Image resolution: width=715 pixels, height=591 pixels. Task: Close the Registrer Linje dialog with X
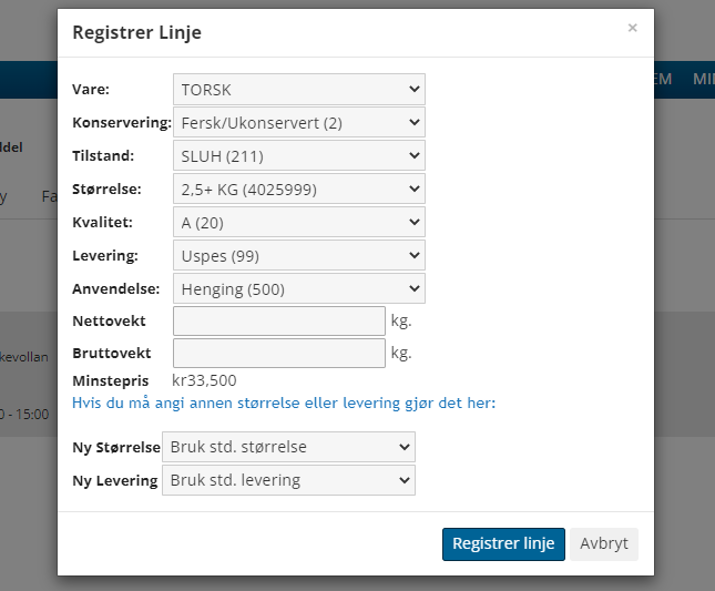(632, 28)
